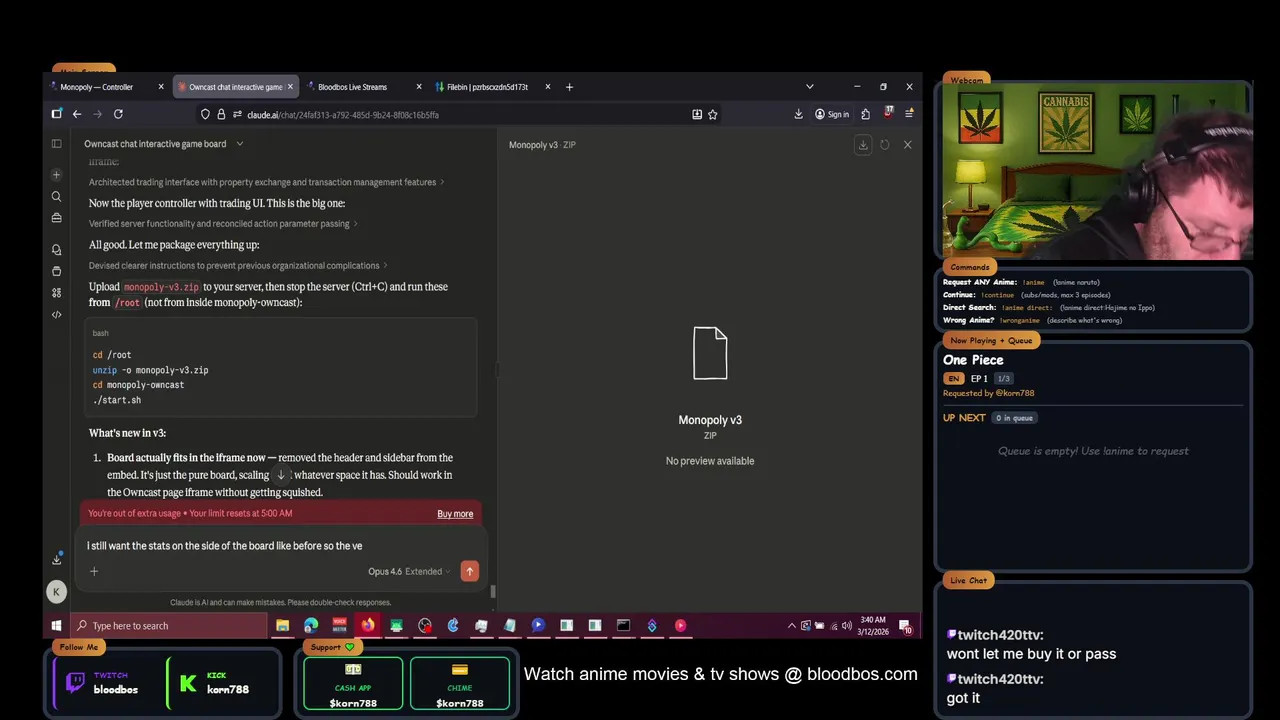
Task: Open the Windows Start menu
Action: pyautogui.click(x=56, y=626)
